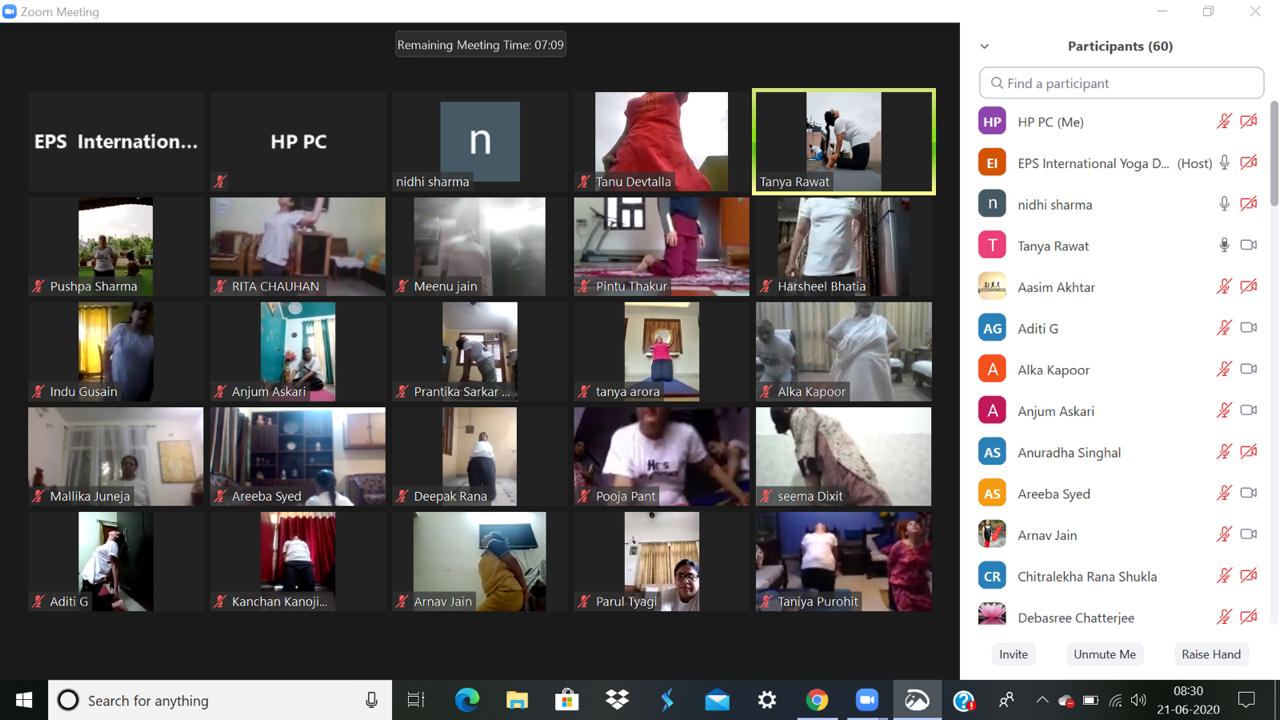Collapse the Participants panel chevron
Viewport: 1280px width, 720px height.
coord(984,46)
